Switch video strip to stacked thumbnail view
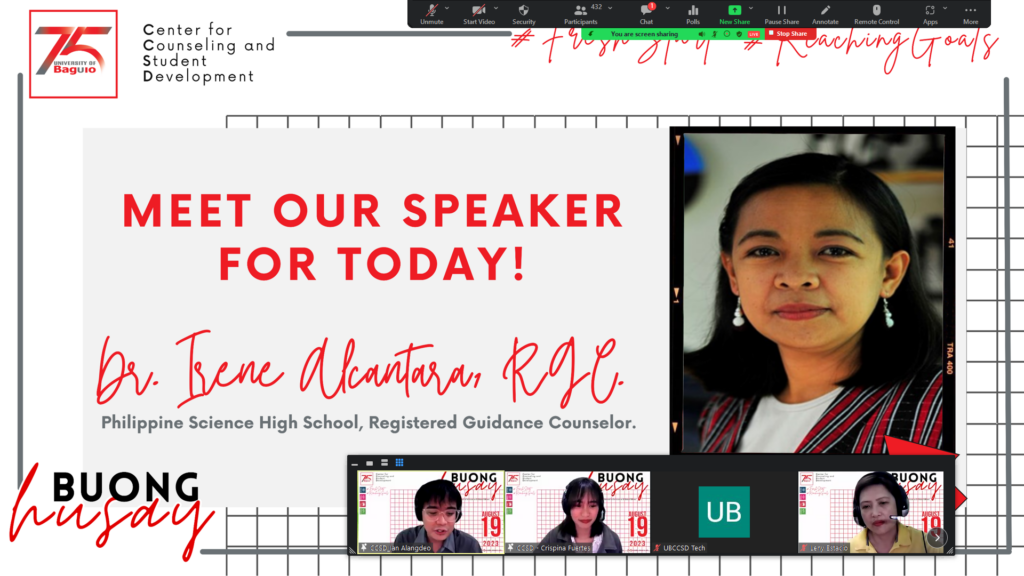The height and width of the screenshot is (576, 1024). pos(385,463)
